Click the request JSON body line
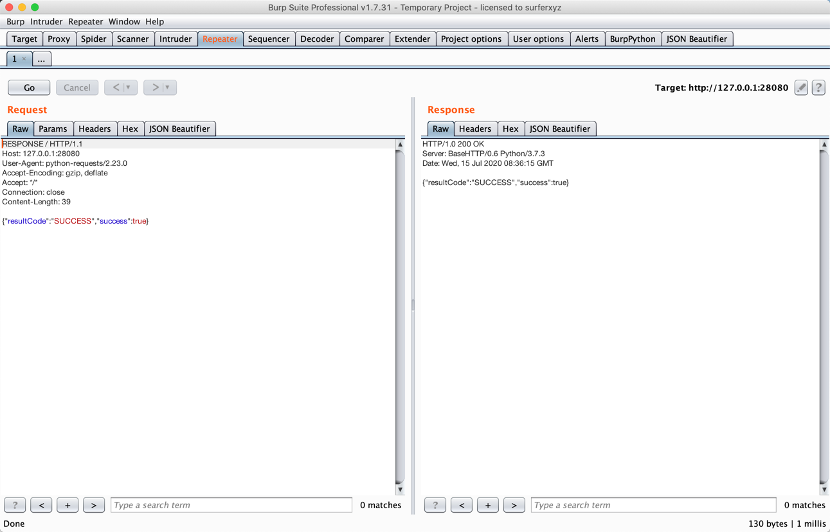 [x=75, y=221]
